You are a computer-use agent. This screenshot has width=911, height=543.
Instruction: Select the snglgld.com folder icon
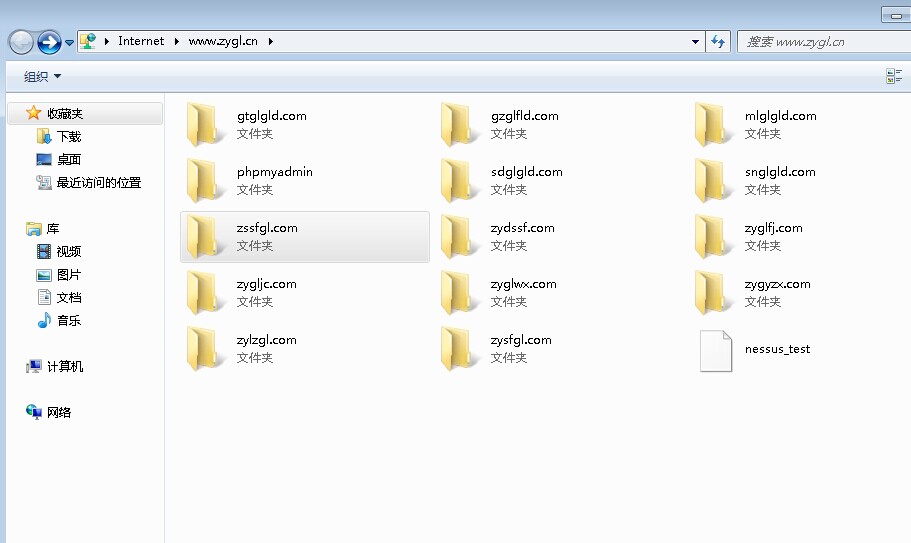click(712, 181)
